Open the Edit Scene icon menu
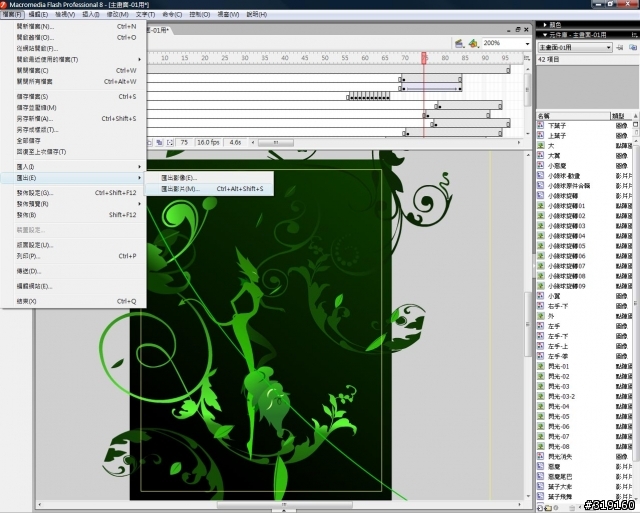Image resolution: width=640 pixels, height=513 pixels. (459, 43)
